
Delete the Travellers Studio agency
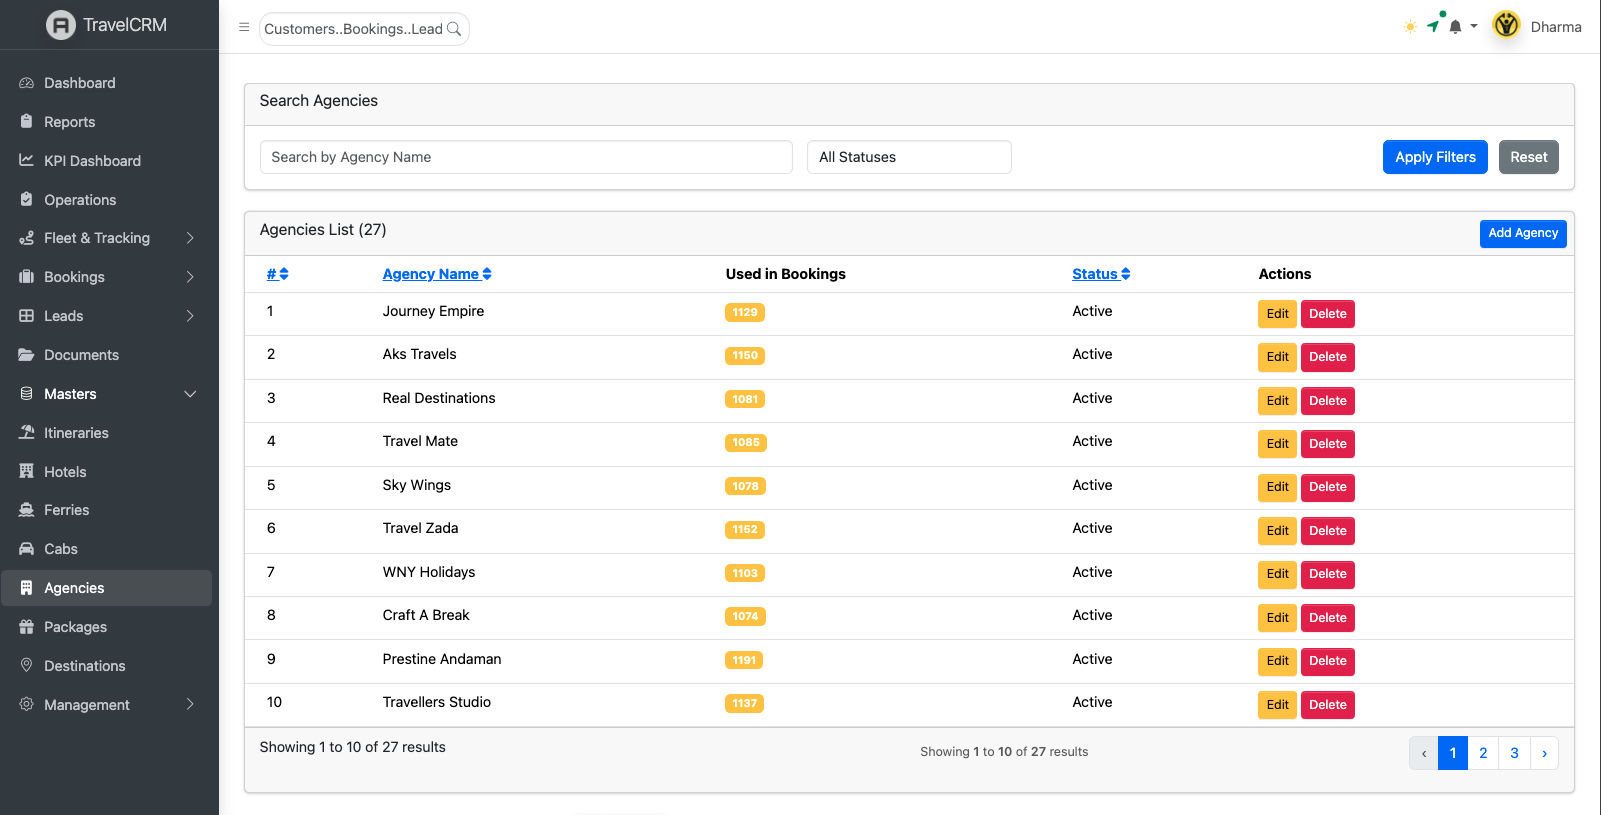(1327, 705)
